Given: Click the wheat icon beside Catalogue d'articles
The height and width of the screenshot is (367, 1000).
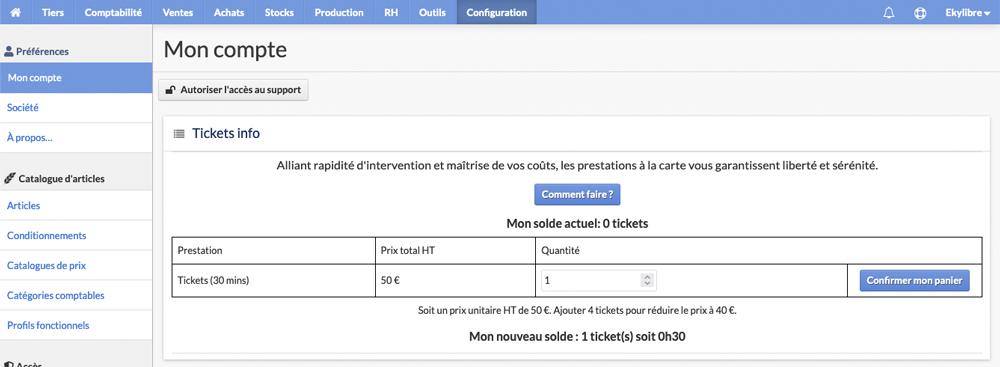Looking at the screenshot, I should tap(9, 179).
